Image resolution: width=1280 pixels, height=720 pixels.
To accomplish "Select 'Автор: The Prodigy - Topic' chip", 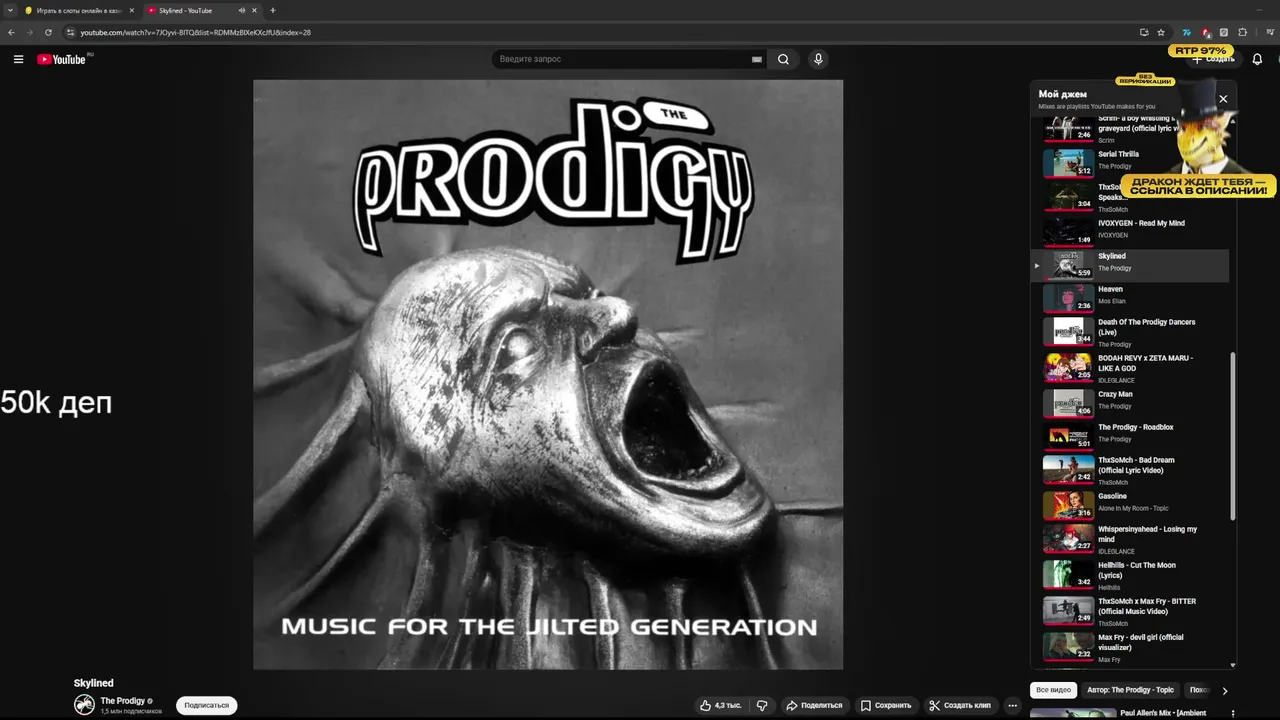I will pyautogui.click(x=1130, y=690).
